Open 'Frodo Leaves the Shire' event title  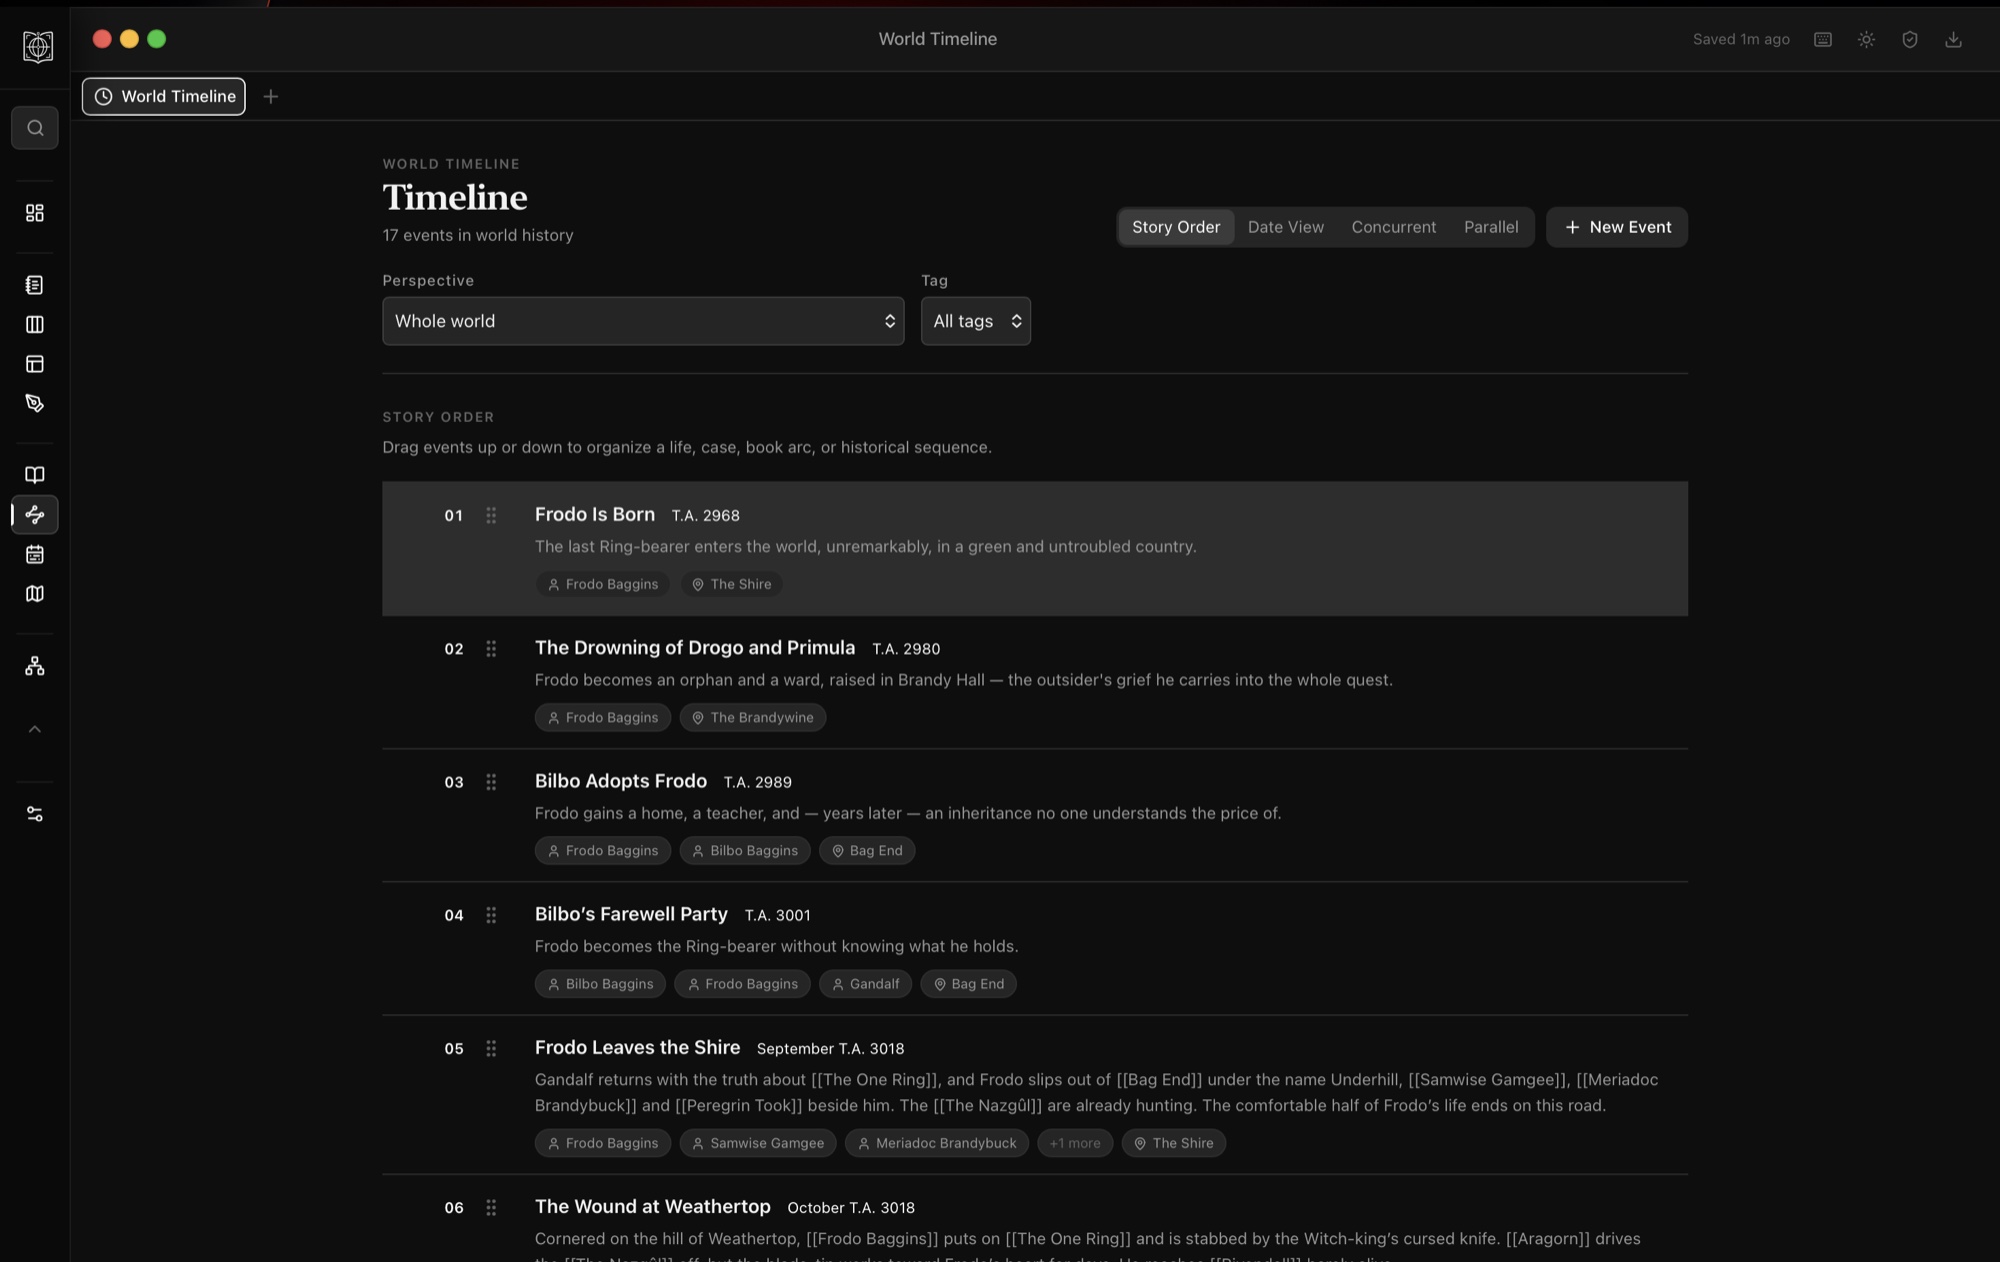(638, 1047)
